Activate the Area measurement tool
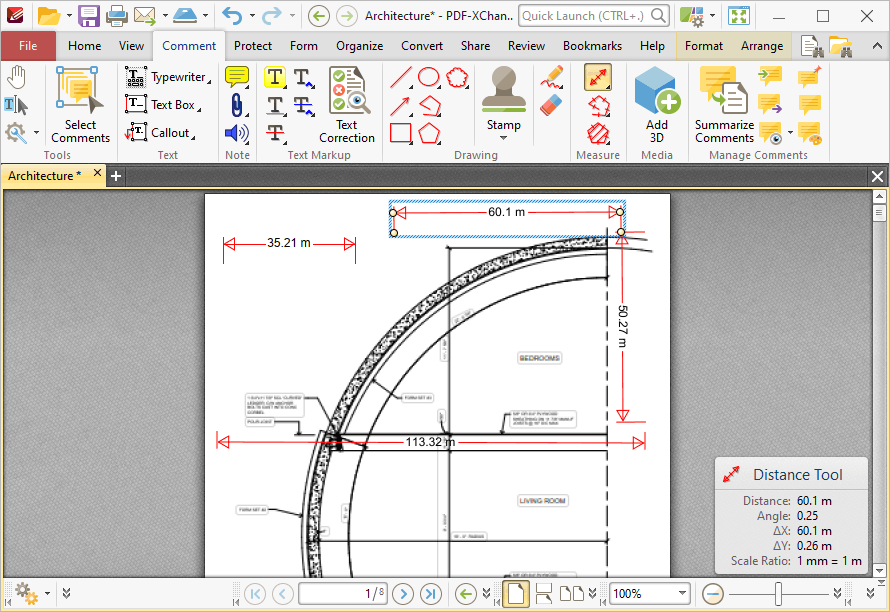The width and height of the screenshot is (890, 612). [598, 132]
